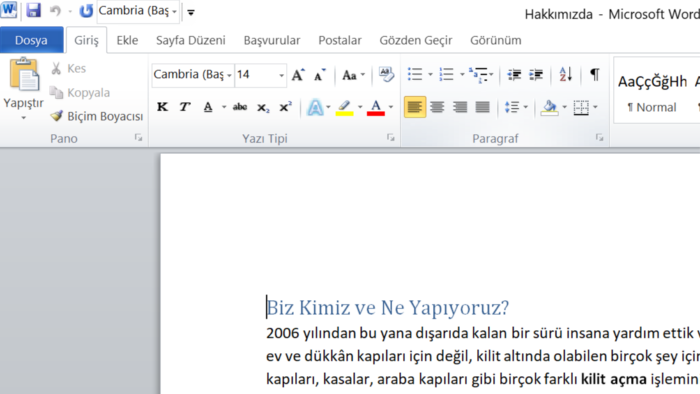Grow font size with large A icon
This screenshot has width=700, height=394.
[298, 75]
